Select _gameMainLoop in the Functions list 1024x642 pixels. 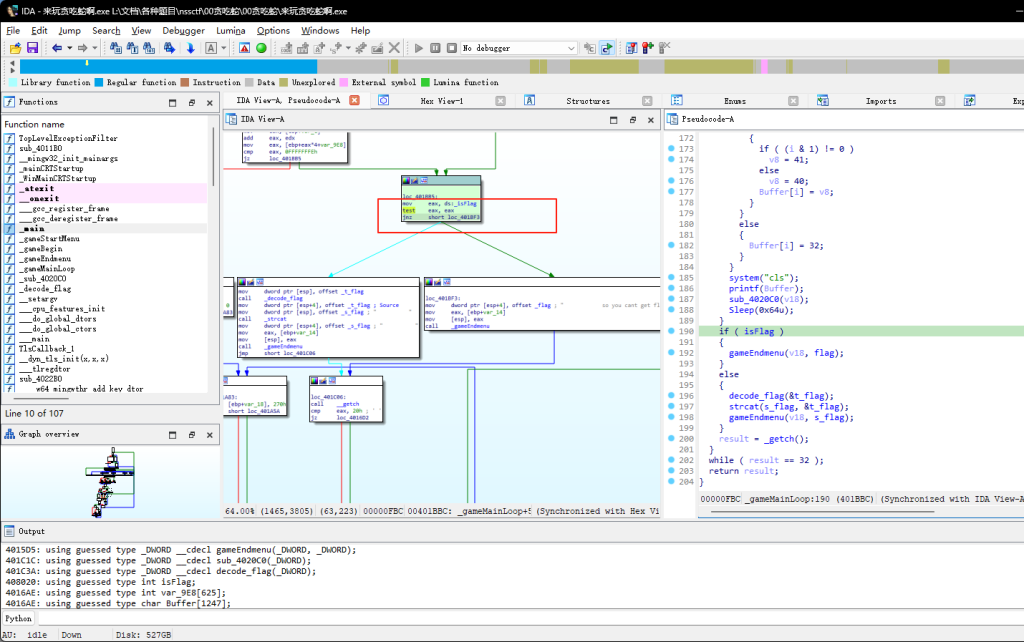[x=47, y=268]
